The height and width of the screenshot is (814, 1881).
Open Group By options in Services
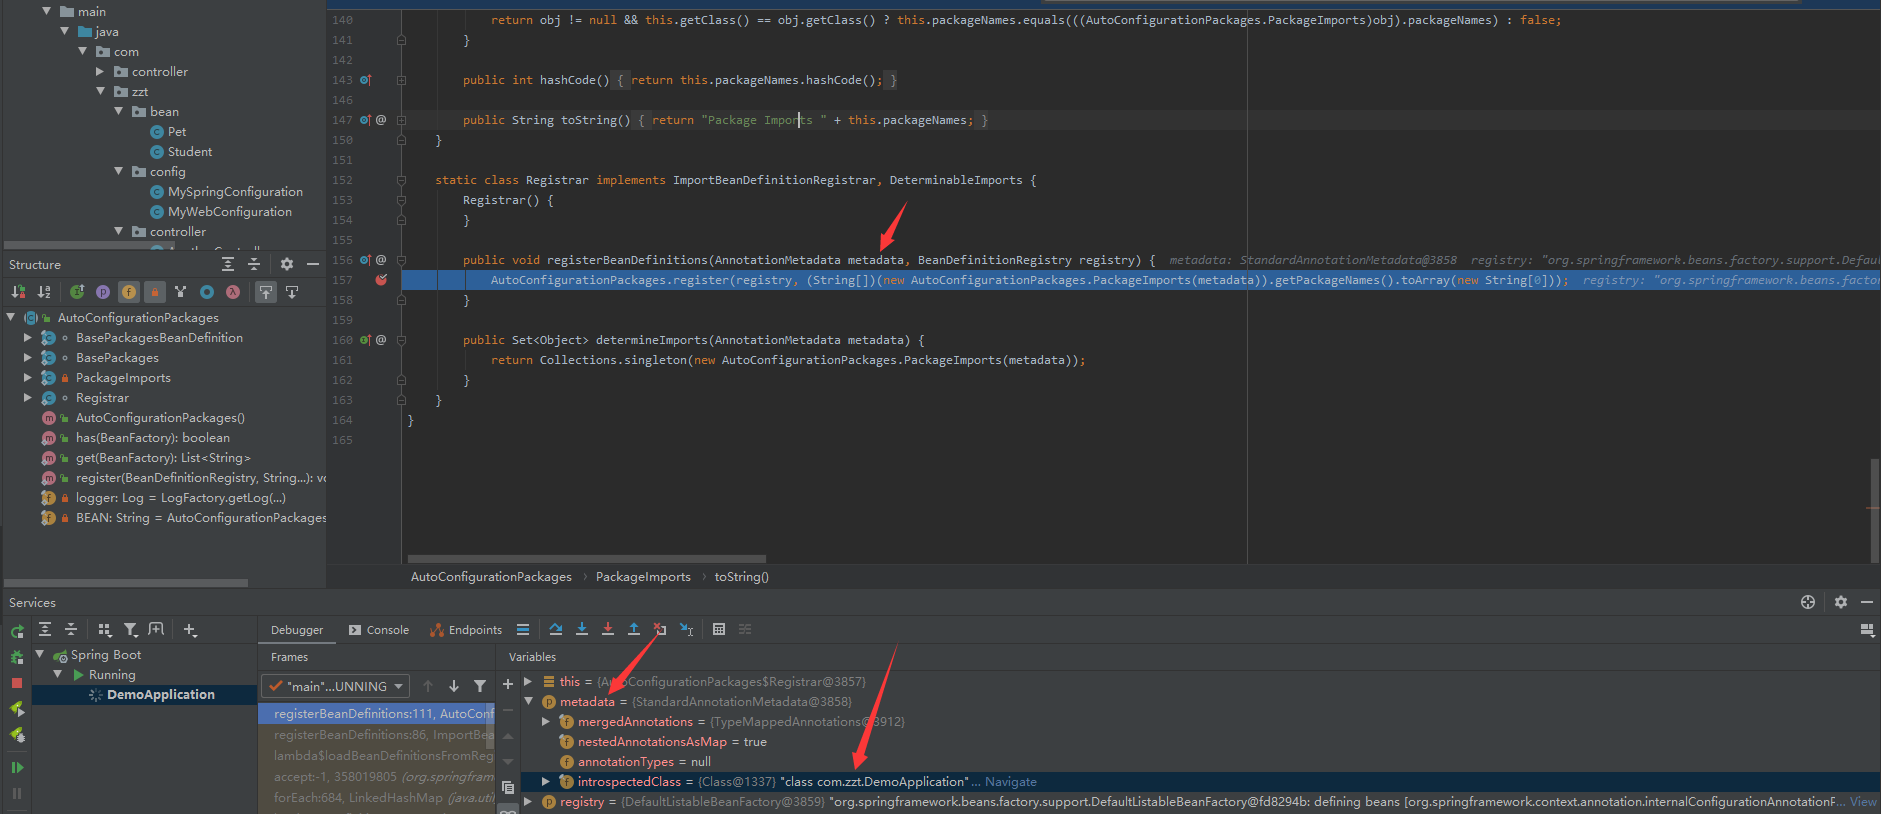(105, 629)
